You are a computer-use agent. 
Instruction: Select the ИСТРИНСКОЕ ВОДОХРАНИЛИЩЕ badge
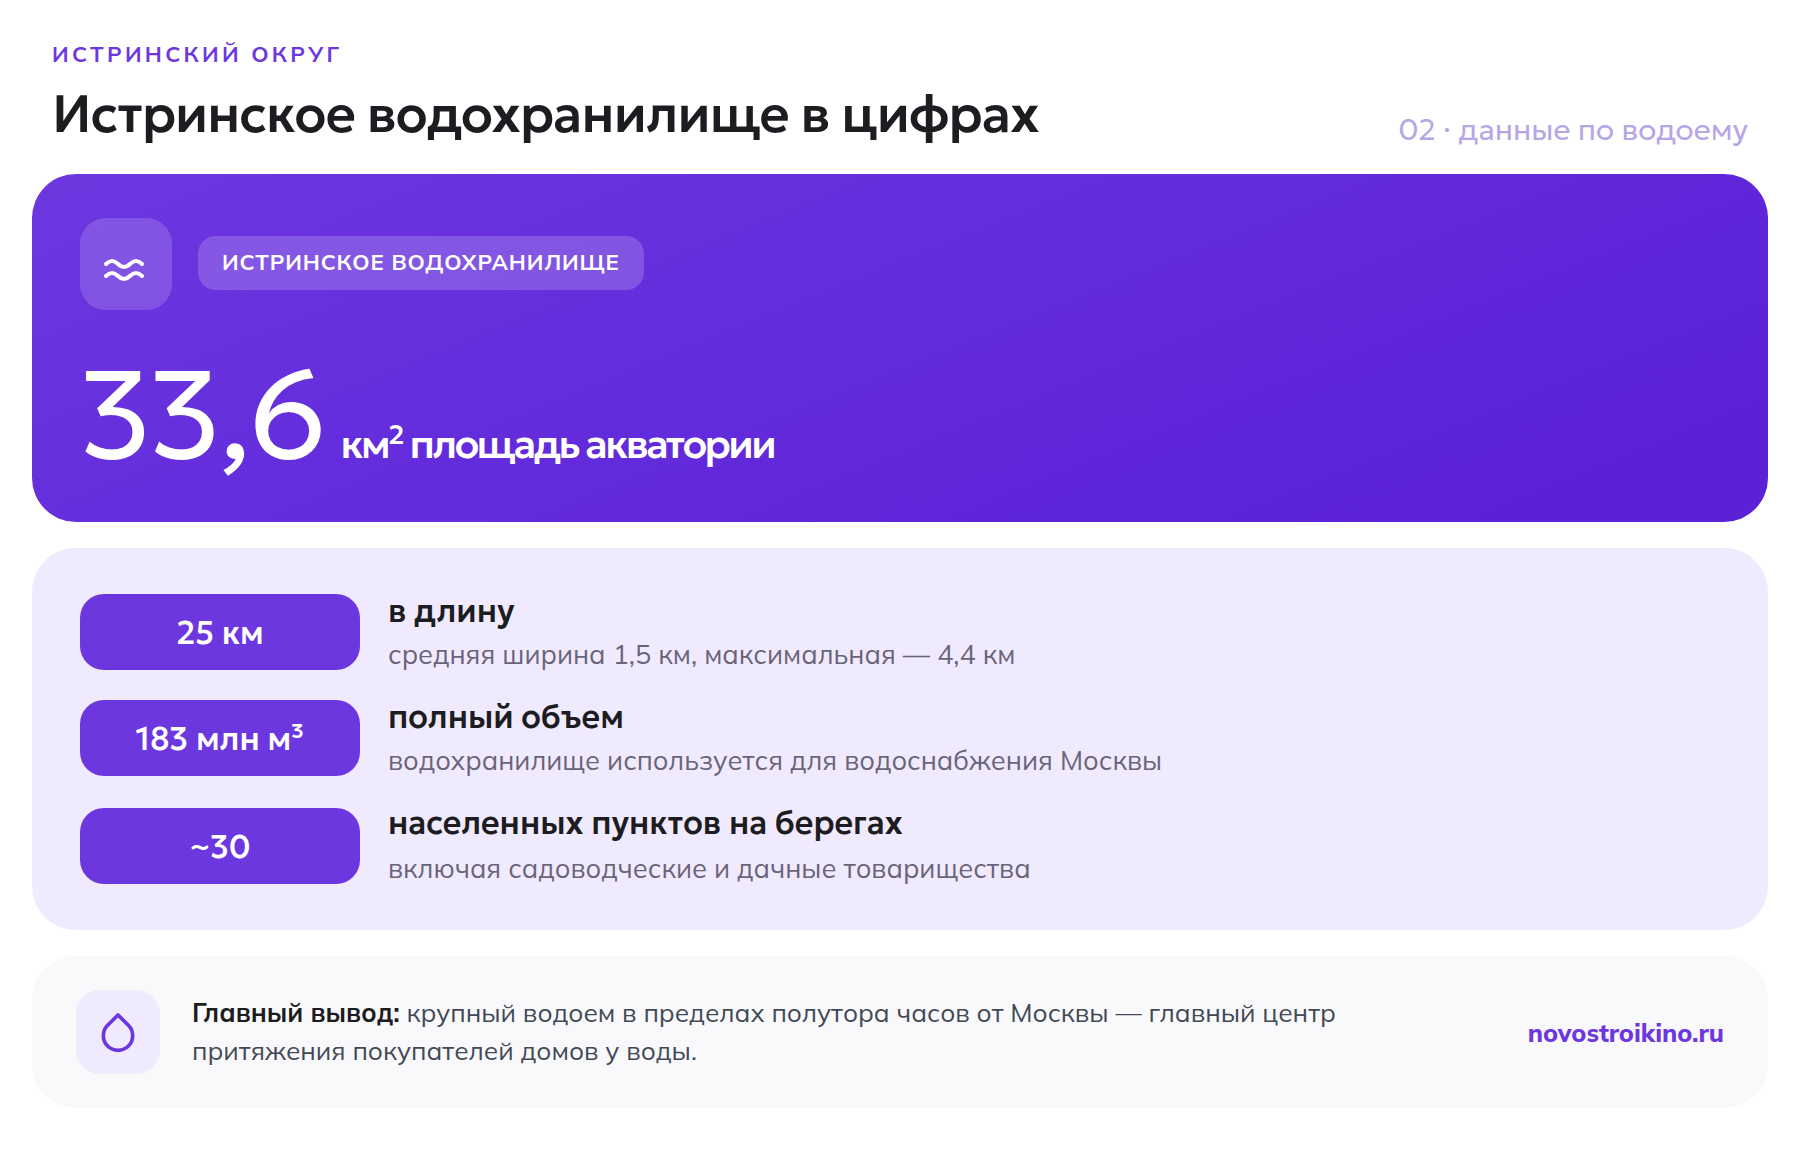pos(421,263)
